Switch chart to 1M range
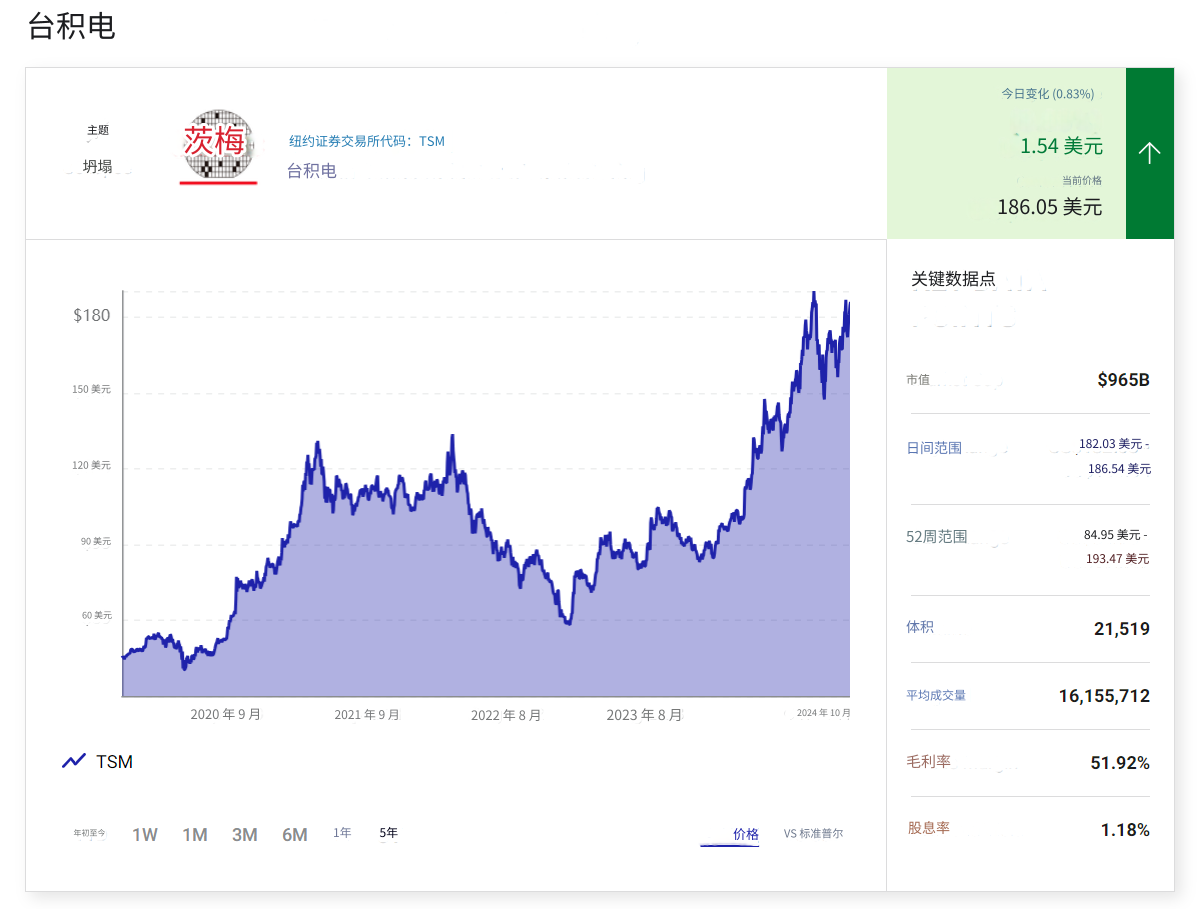The height and width of the screenshot is (909, 1200). (x=195, y=835)
